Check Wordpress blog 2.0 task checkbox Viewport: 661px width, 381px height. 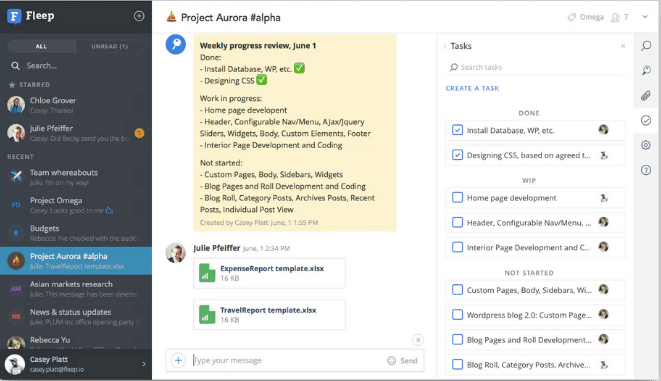coord(457,314)
